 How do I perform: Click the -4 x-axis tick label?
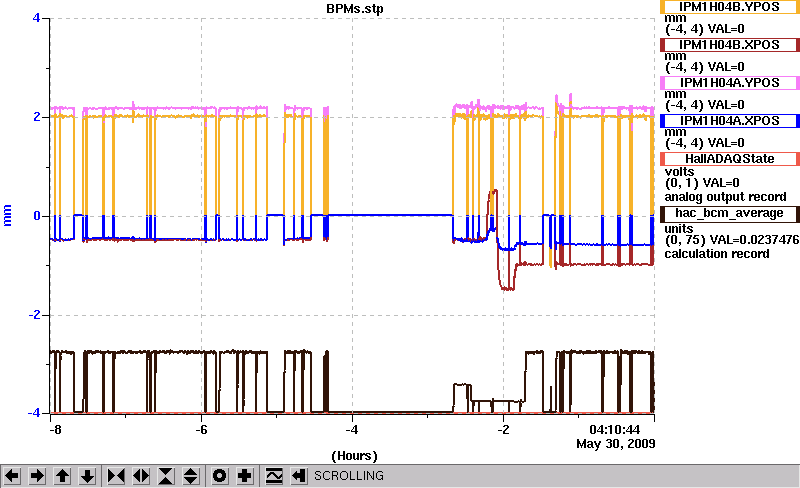coord(352,430)
